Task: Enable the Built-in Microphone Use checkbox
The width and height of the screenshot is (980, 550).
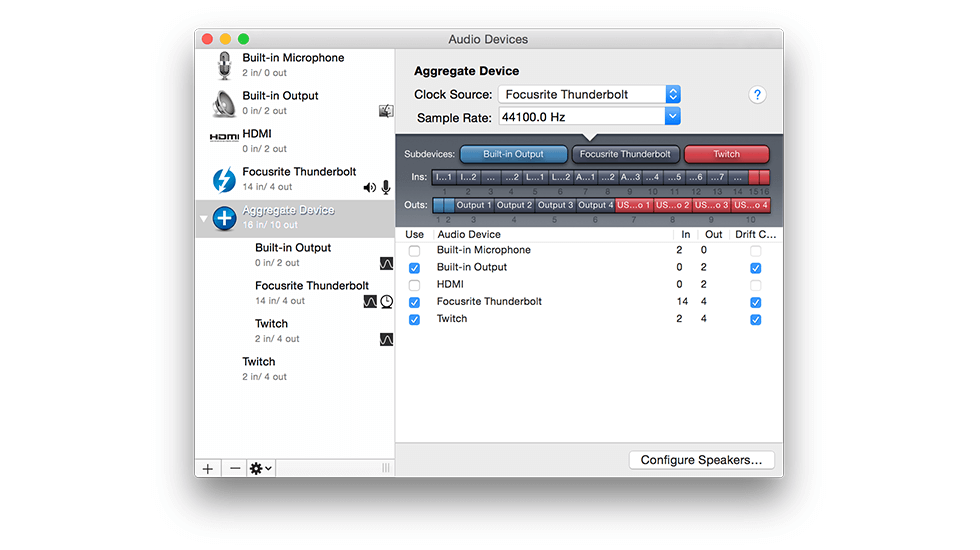Action: coord(414,251)
